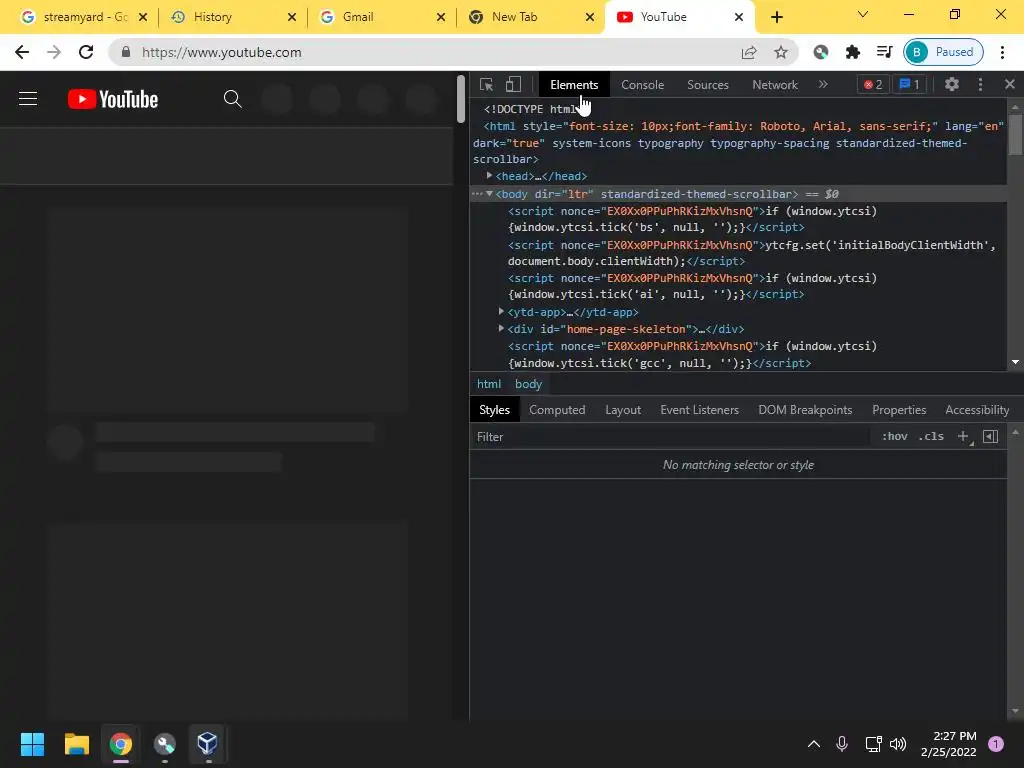
Task: Expand the head element node
Action: pos(489,176)
